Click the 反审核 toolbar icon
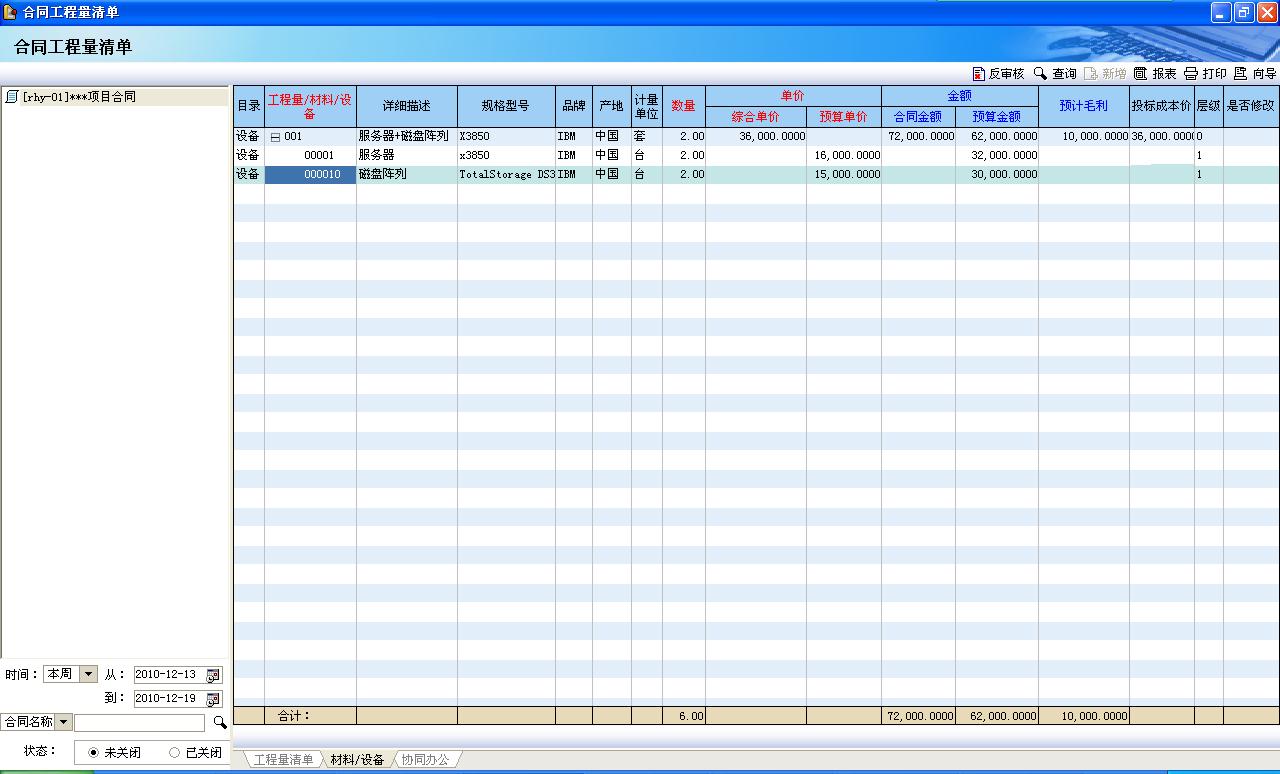 point(979,74)
